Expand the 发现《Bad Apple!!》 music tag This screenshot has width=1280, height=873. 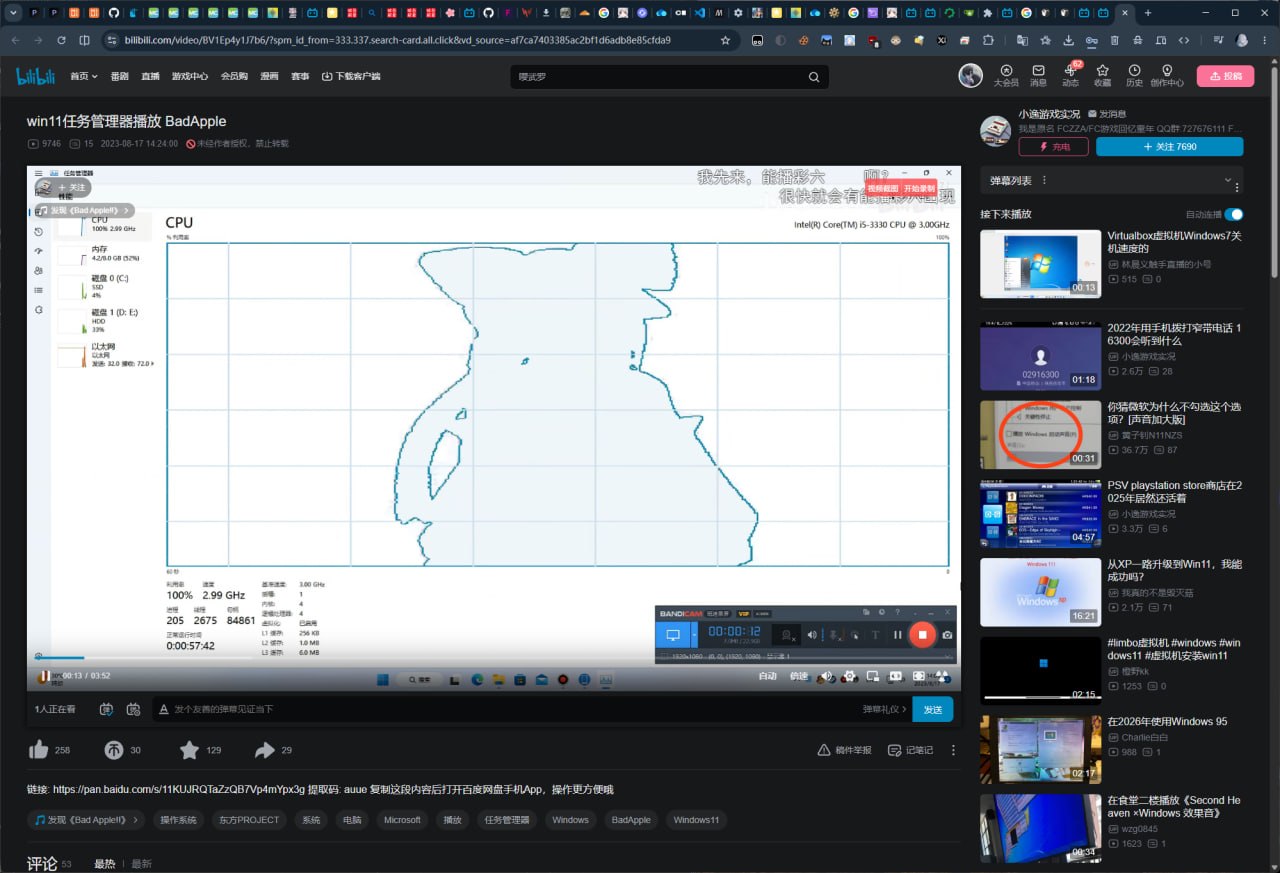coord(84,820)
